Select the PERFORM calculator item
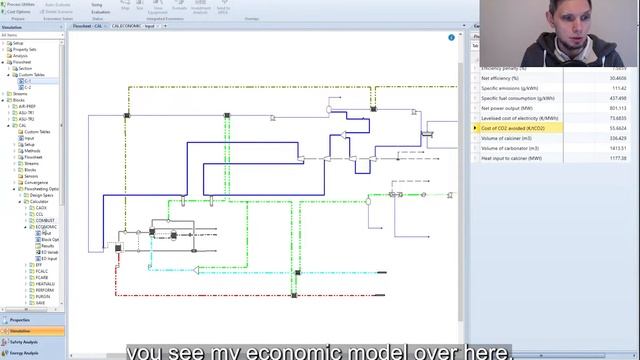 pos(41,290)
